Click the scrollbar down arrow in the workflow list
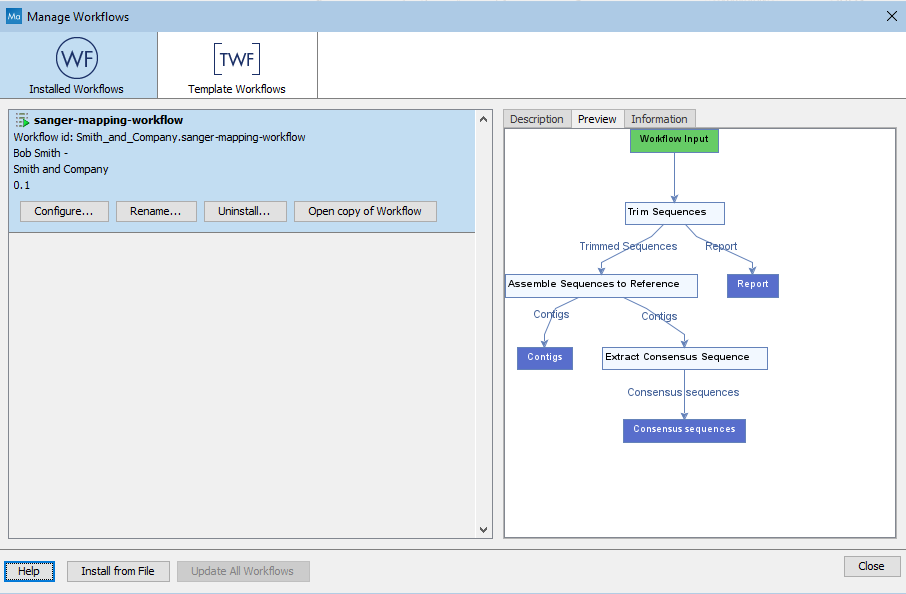 [484, 530]
